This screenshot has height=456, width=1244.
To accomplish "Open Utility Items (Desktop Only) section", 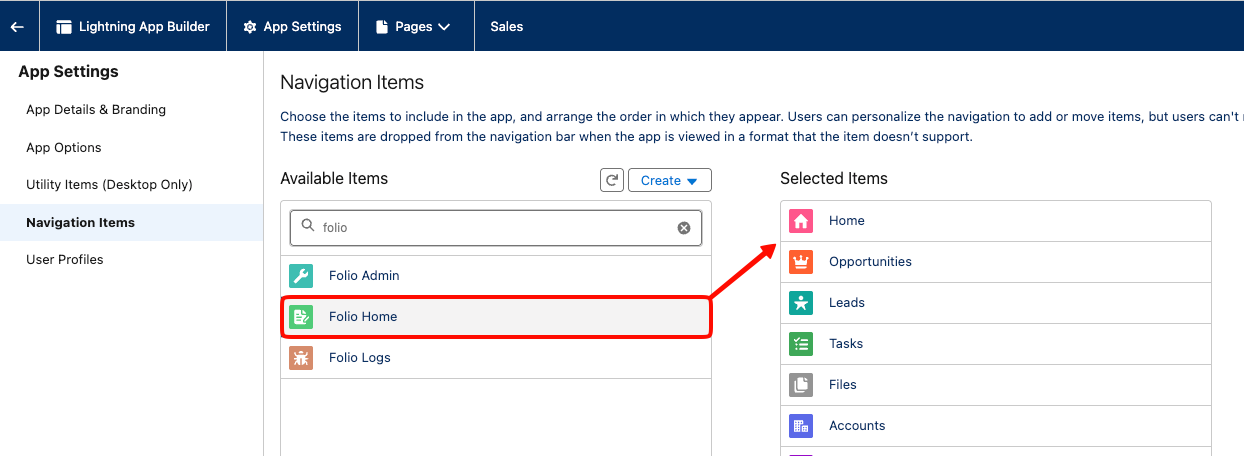I will click(109, 185).
